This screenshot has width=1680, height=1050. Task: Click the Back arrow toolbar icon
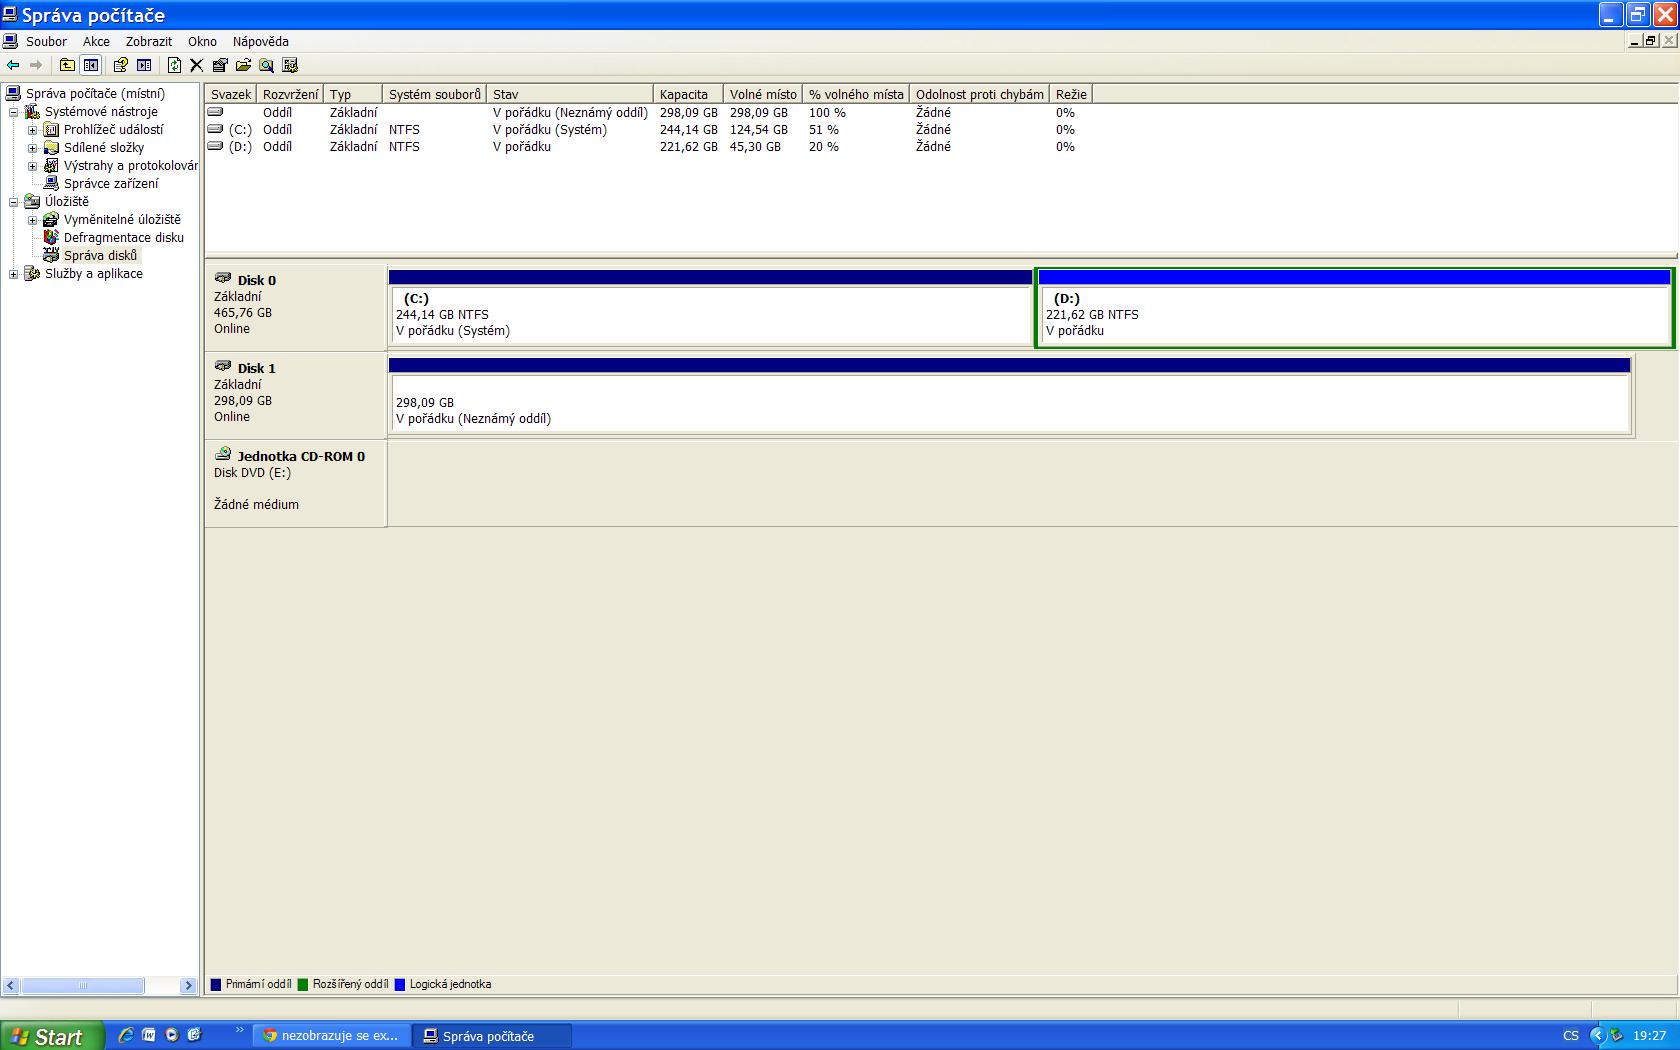click(13, 65)
